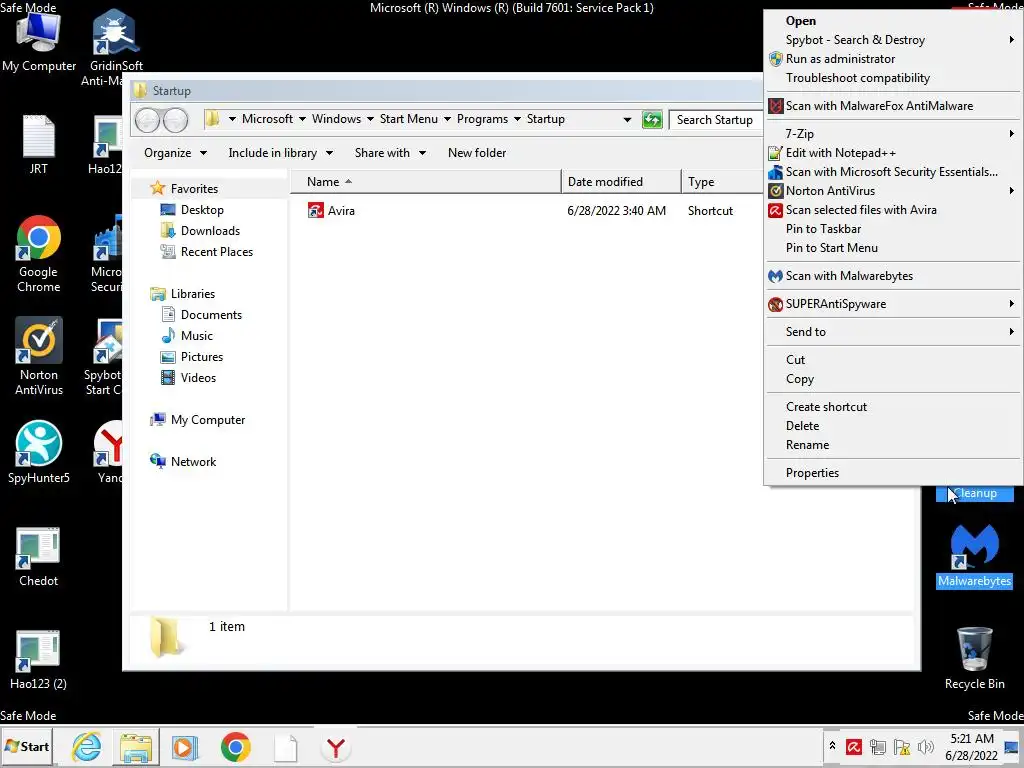Open Include in library dropdown
The image size is (1024, 768).
tap(280, 153)
